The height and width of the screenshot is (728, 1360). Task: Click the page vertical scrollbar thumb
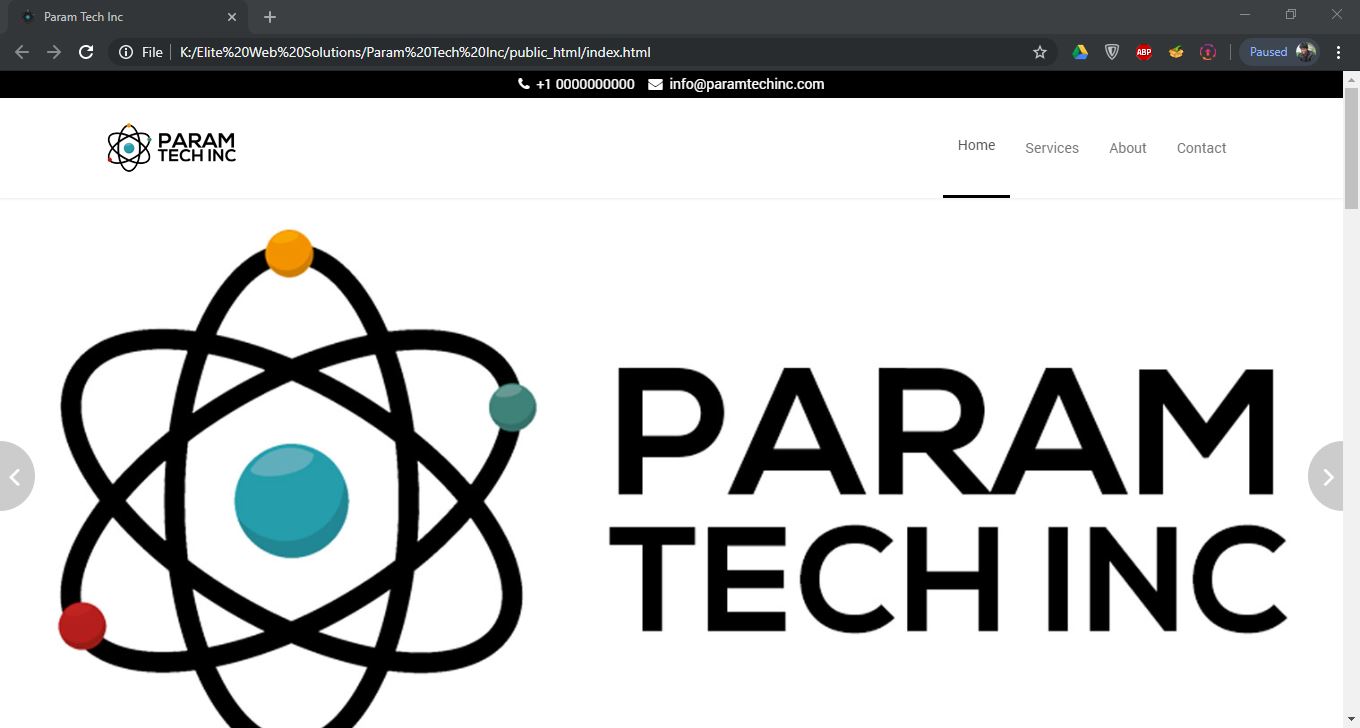[x=1351, y=148]
